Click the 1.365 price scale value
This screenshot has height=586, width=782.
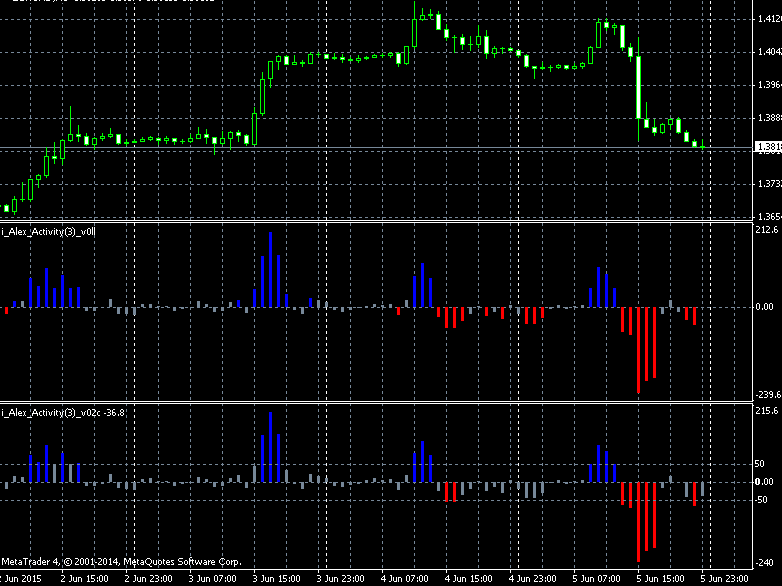(769, 217)
